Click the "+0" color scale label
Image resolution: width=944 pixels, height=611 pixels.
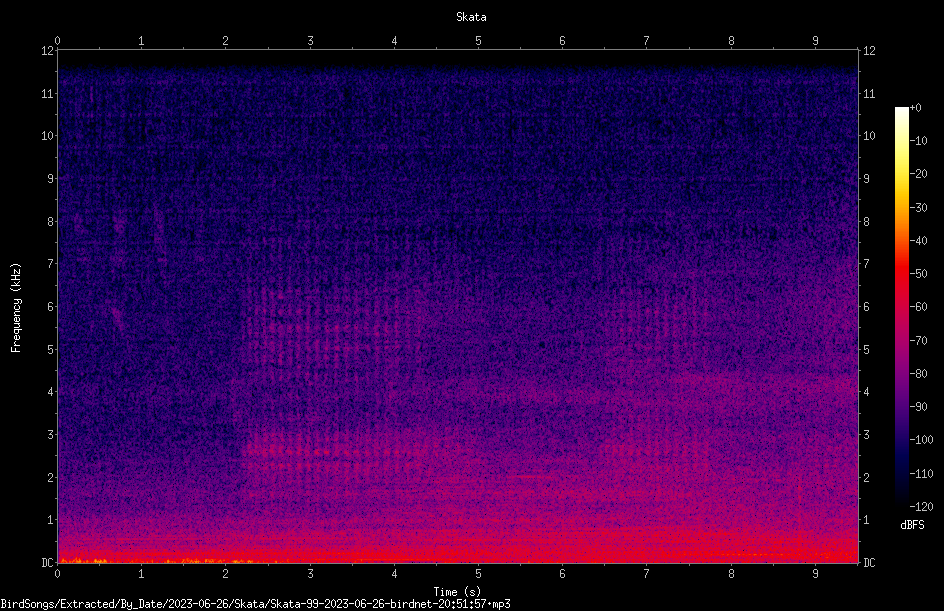click(915, 108)
